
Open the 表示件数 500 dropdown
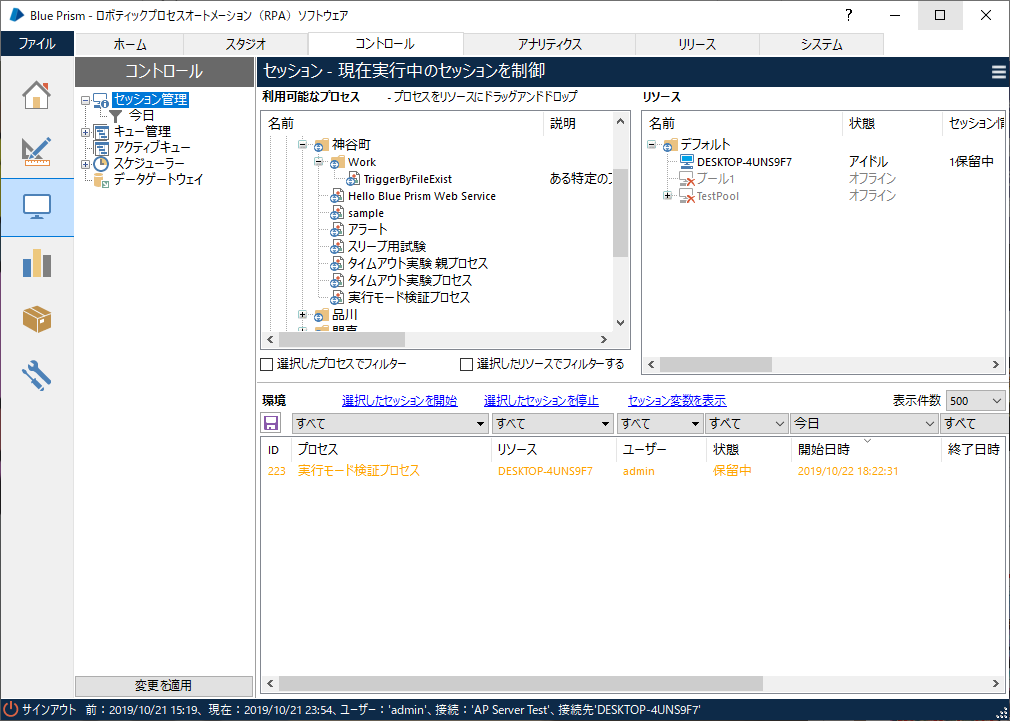click(975, 401)
